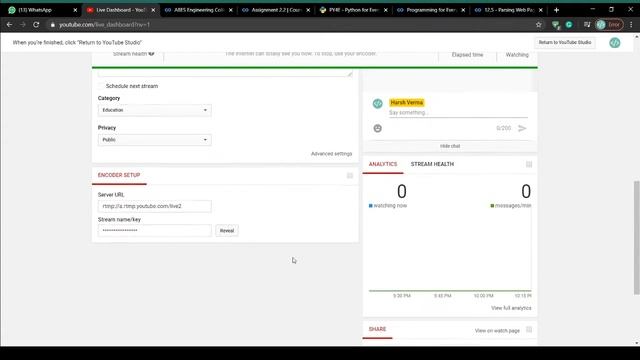Select the STREAM HEALTH tab
The image size is (640, 360).
click(432, 164)
